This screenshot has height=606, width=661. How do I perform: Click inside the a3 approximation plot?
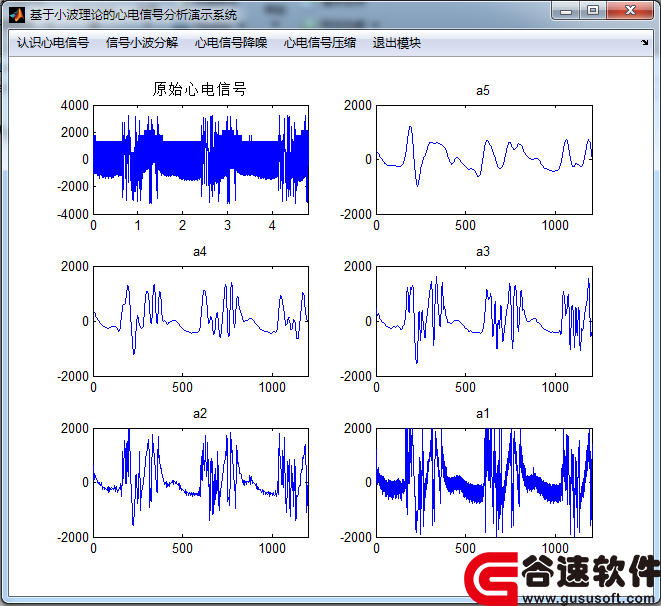pyautogui.click(x=484, y=321)
